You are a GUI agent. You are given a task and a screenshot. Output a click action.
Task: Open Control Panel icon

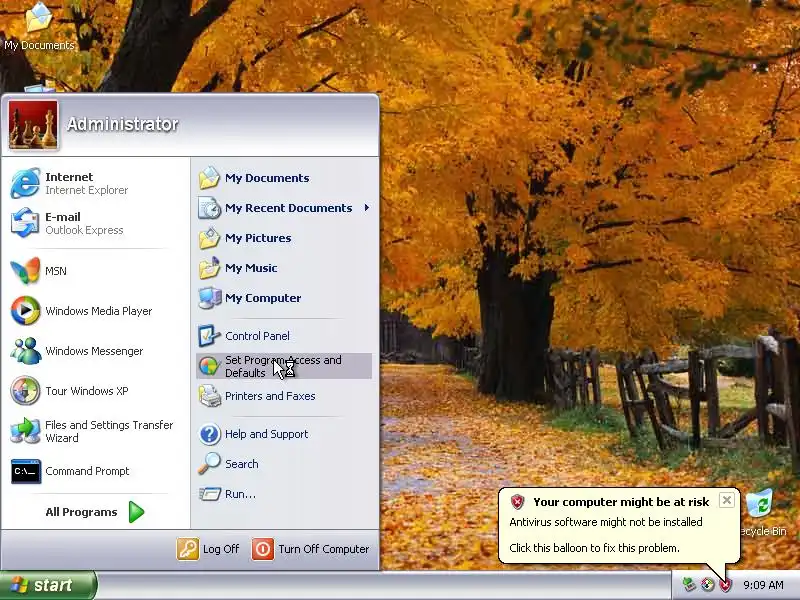click(209, 336)
